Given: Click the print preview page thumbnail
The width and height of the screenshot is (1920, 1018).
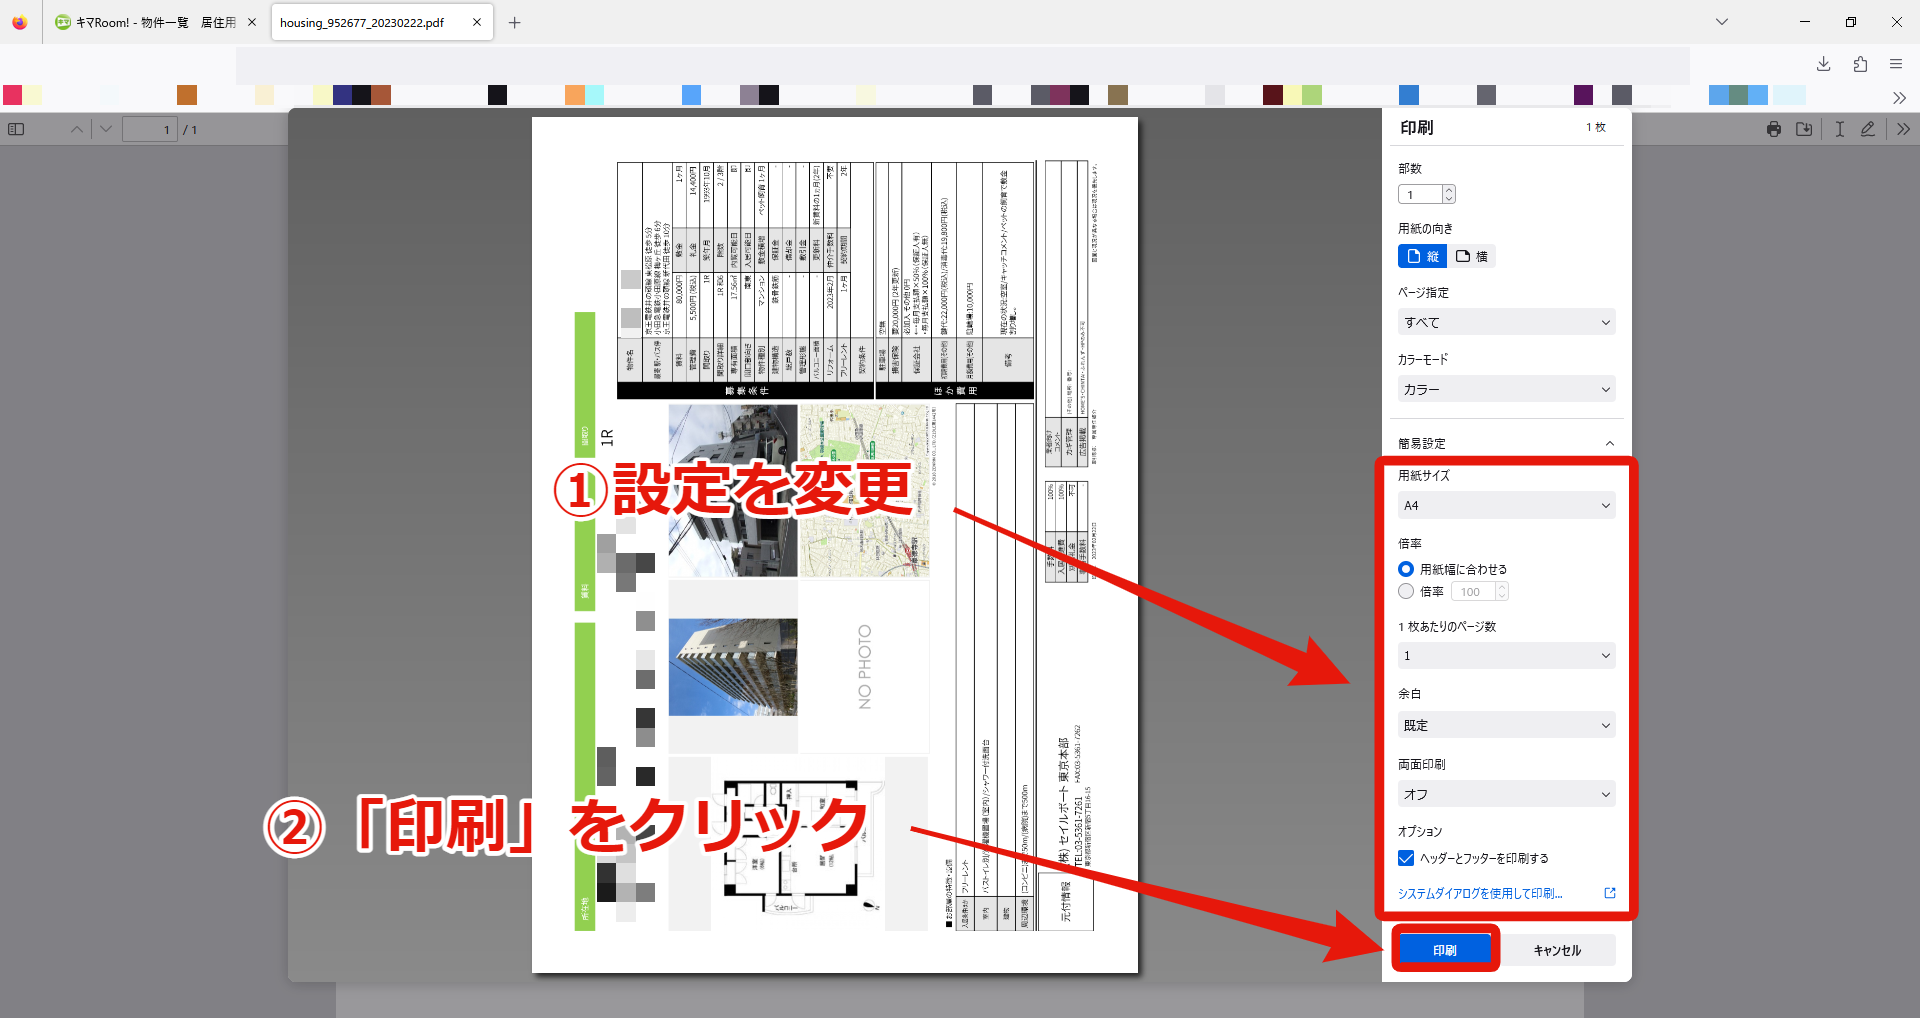Looking at the screenshot, I should pyautogui.click(x=835, y=545).
